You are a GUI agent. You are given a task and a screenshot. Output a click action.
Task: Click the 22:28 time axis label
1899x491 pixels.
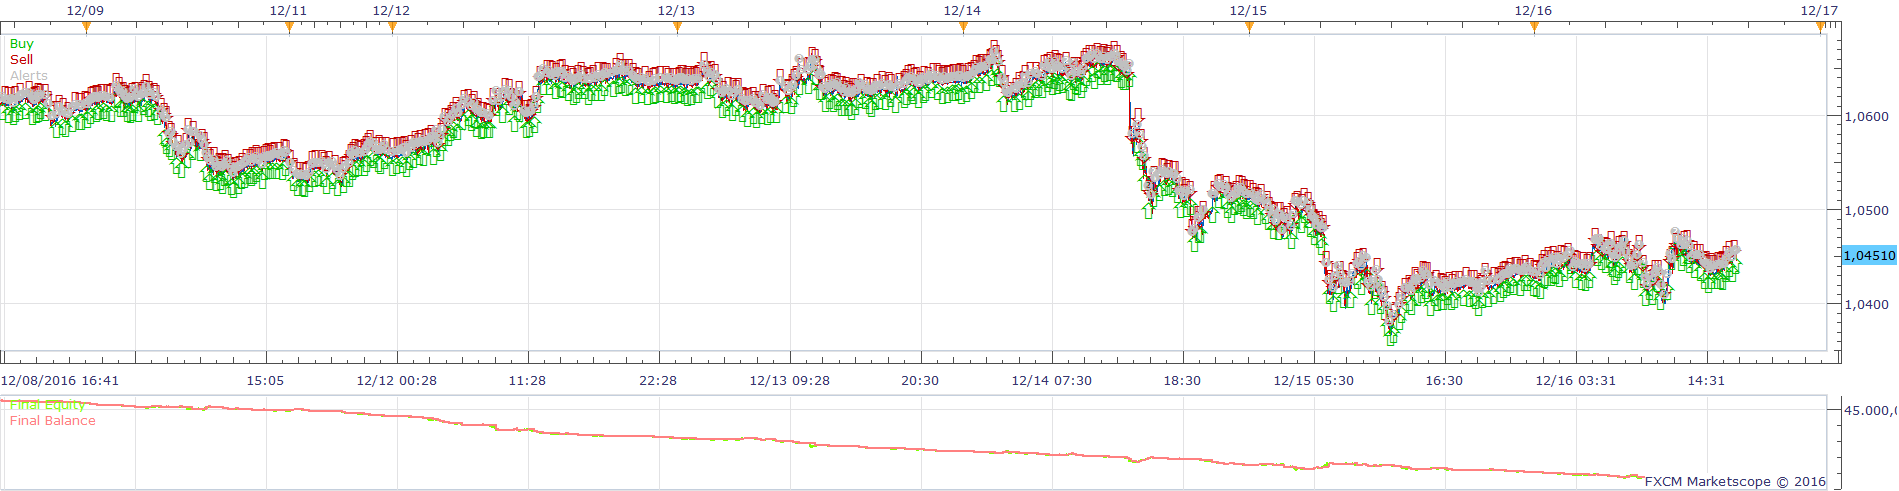(658, 381)
